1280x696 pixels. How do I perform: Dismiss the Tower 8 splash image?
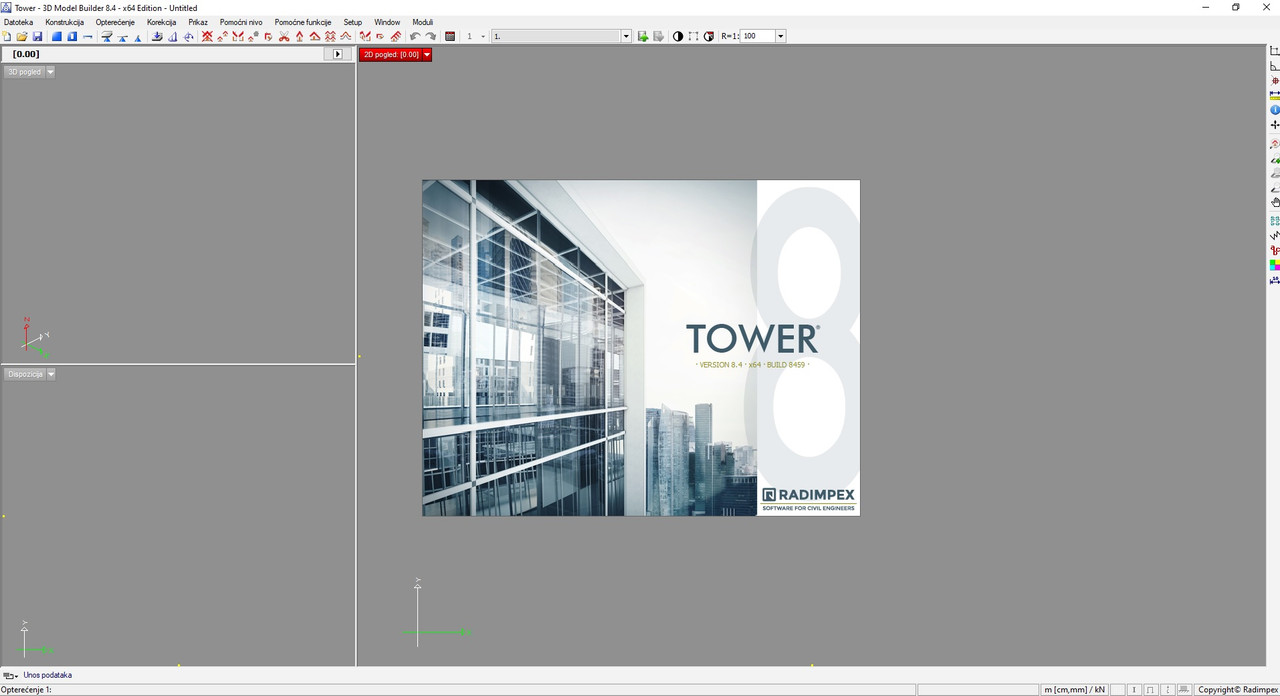(641, 348)
